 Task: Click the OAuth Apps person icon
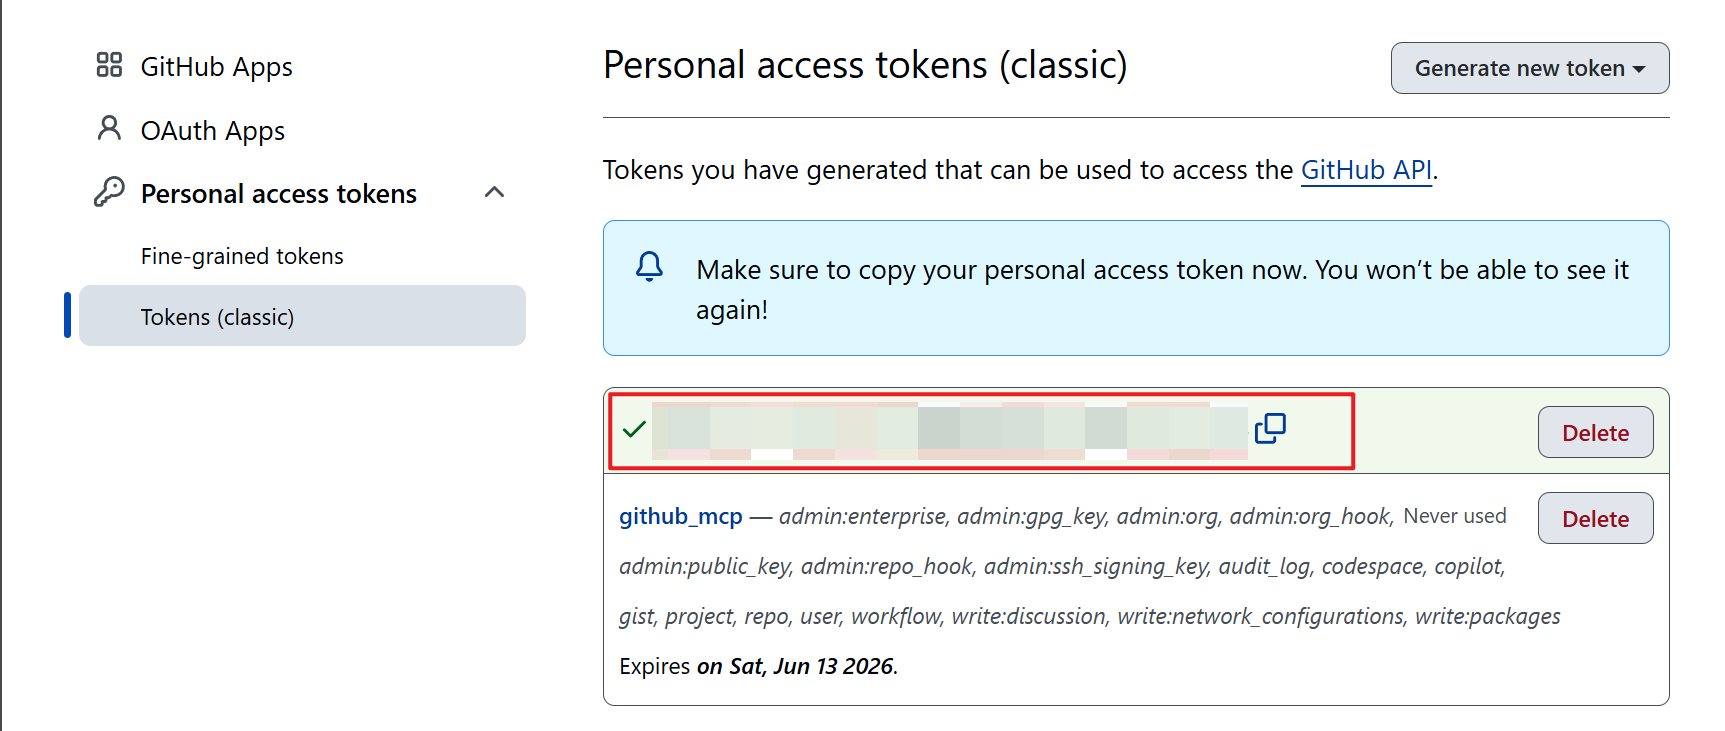pos(109,128)
